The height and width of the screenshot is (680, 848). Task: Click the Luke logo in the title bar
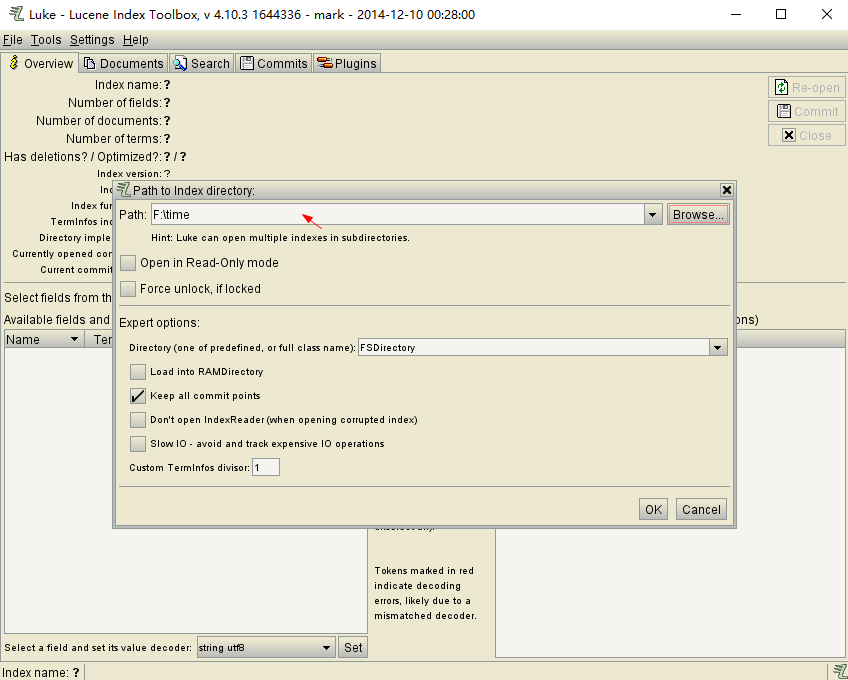pyautogui.click(x=16, y=14)
